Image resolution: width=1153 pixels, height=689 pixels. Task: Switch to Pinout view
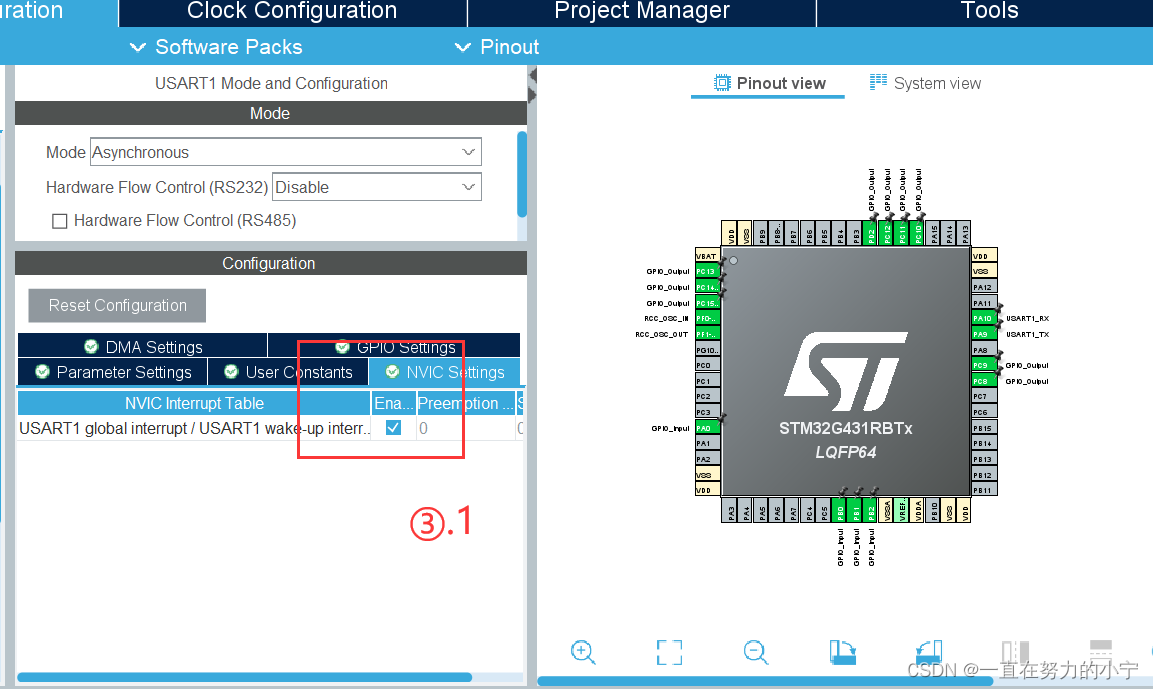(x=769, y=83)
